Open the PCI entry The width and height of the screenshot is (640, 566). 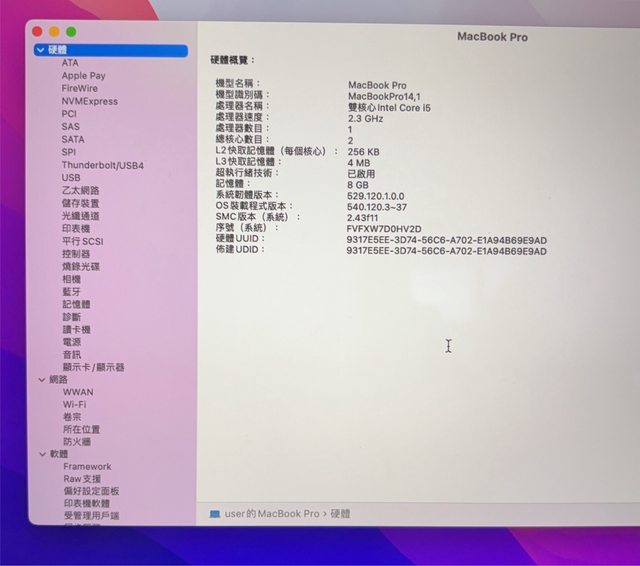[69, 114]
